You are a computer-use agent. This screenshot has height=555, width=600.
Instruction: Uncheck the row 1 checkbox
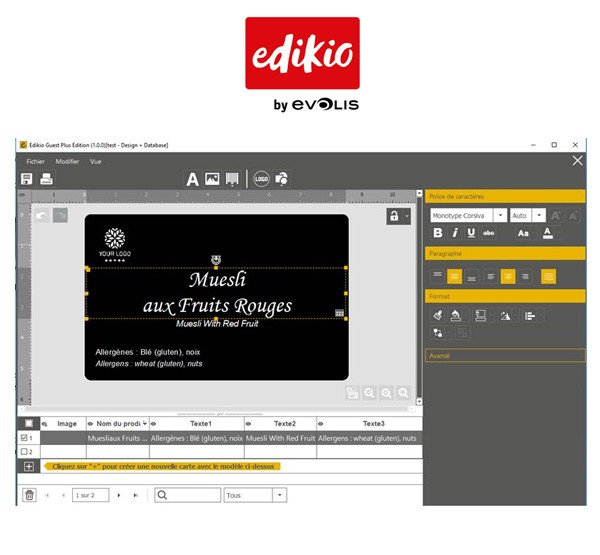coord(27,438)
